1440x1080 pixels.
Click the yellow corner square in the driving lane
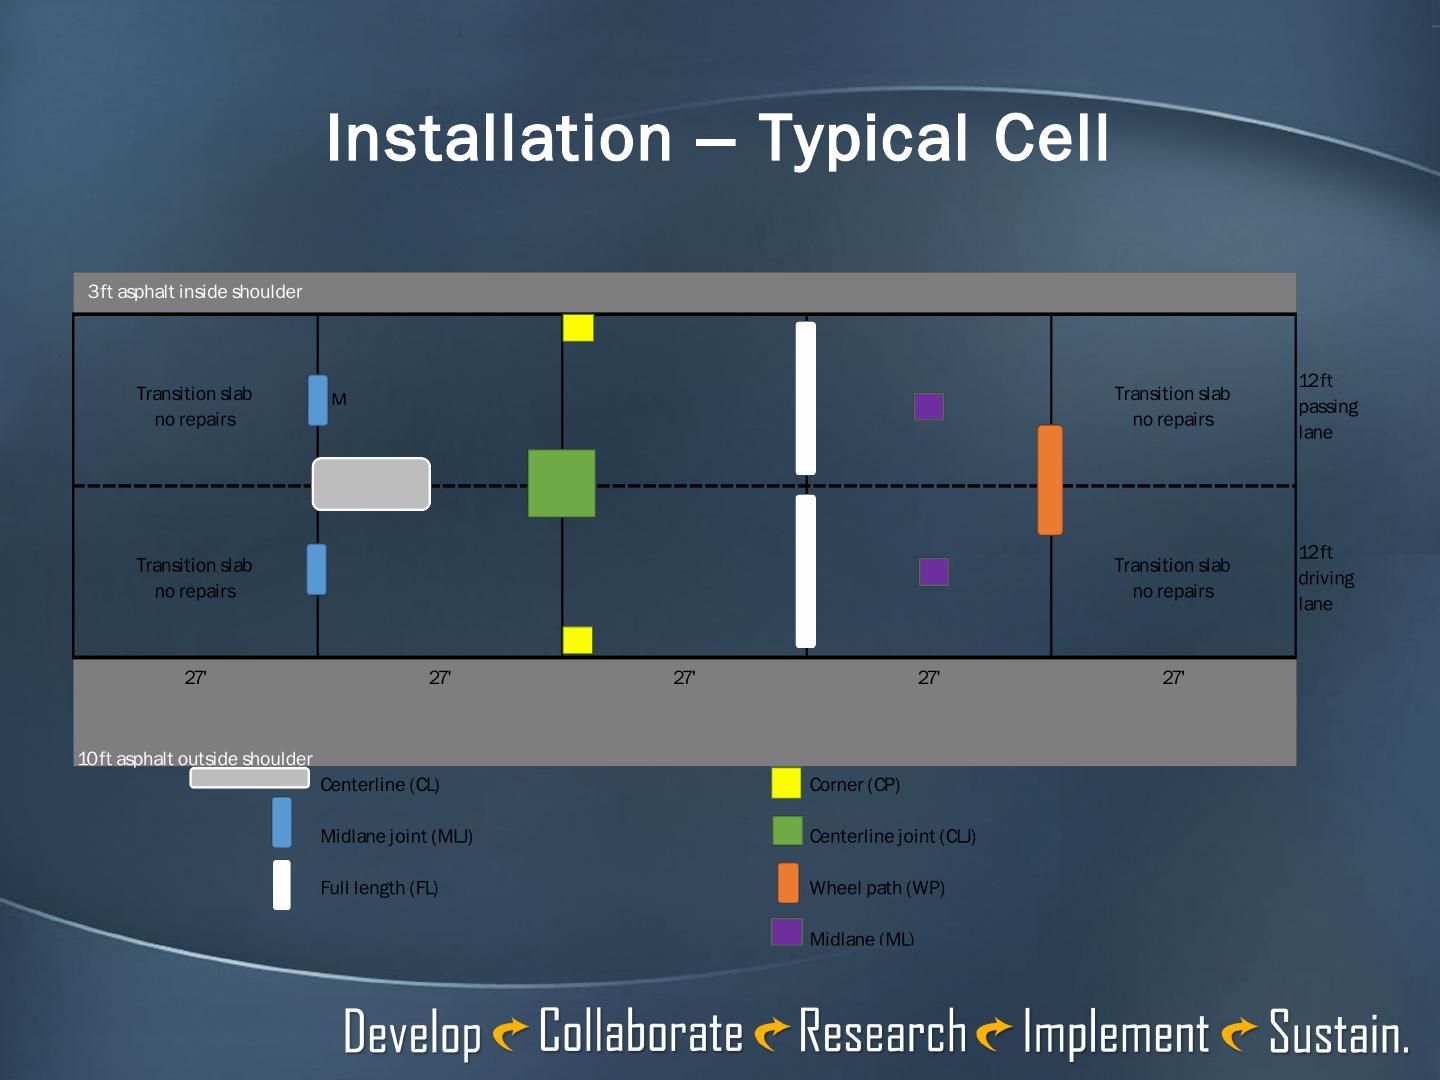click(577, 640)
